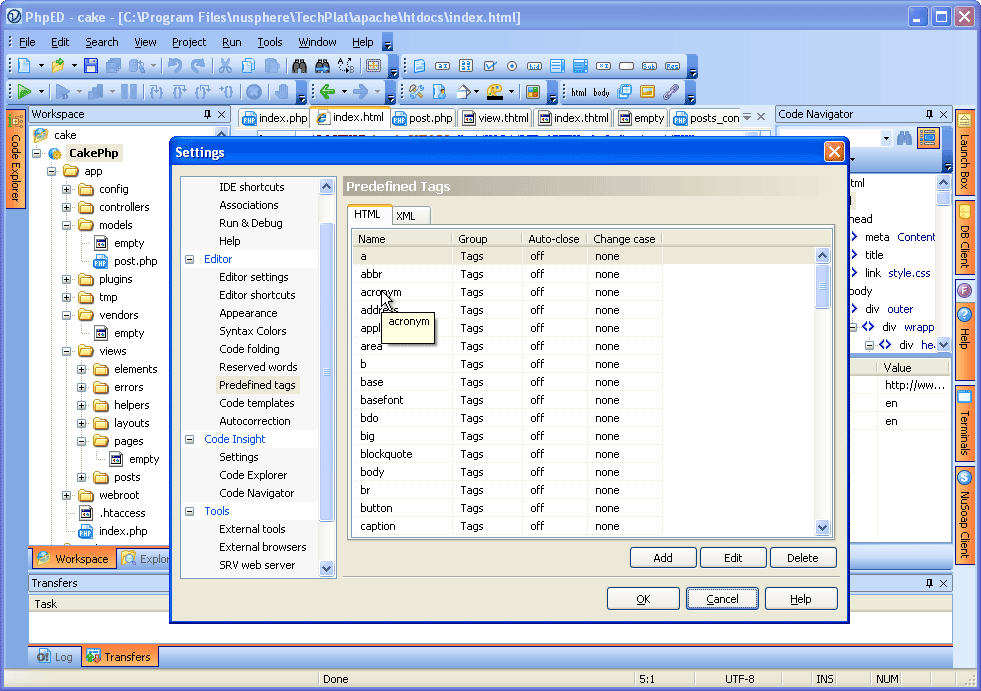Click the Copy icon in the toolbar
Screen dimensions: 981x691
coord(248,65)
